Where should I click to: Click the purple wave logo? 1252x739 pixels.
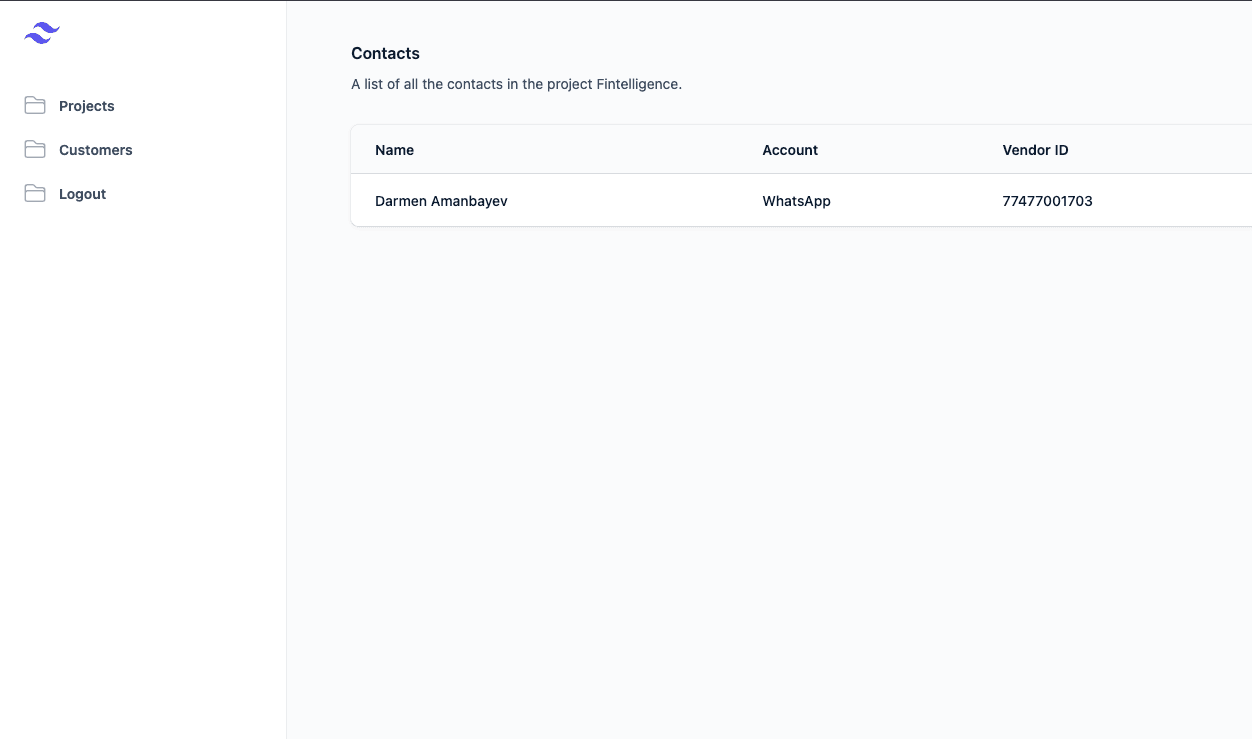tap(42, 33)
